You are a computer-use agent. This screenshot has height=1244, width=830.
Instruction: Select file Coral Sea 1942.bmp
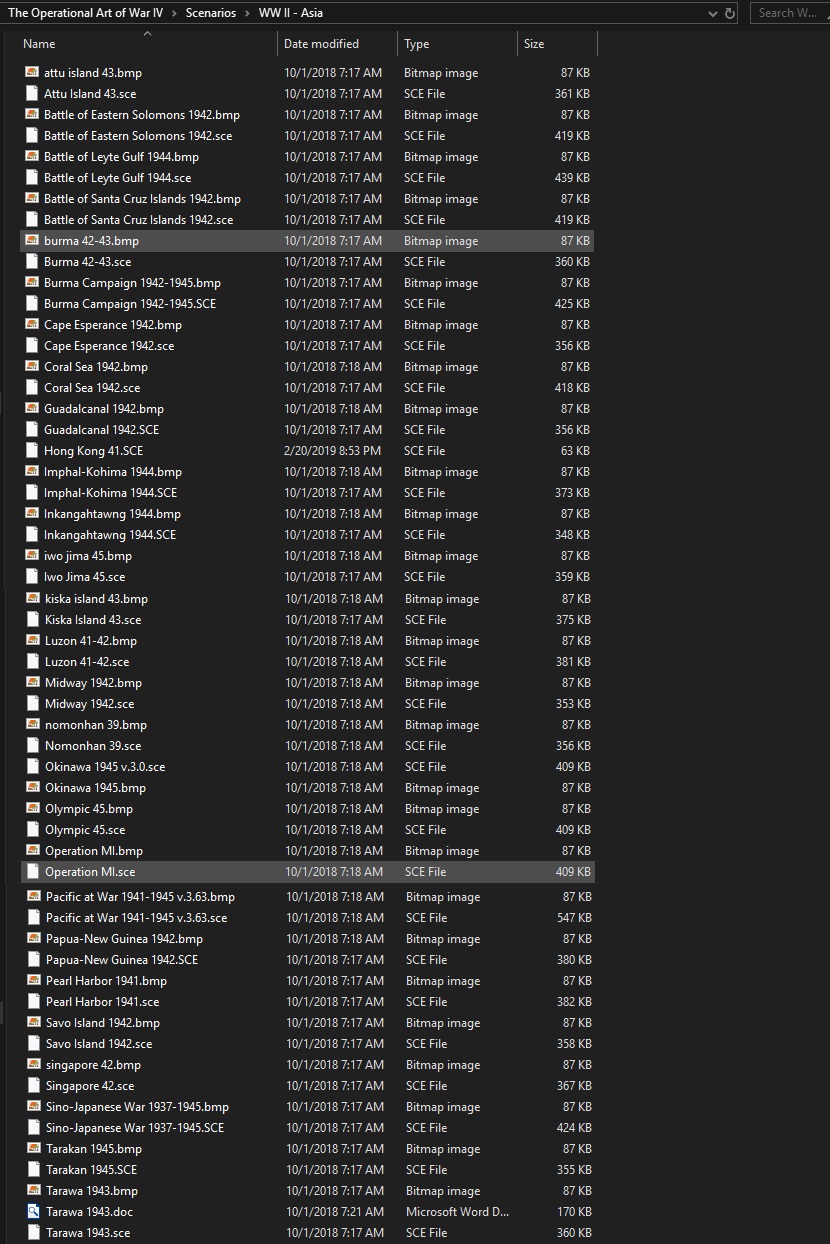(x=96, y=367)
